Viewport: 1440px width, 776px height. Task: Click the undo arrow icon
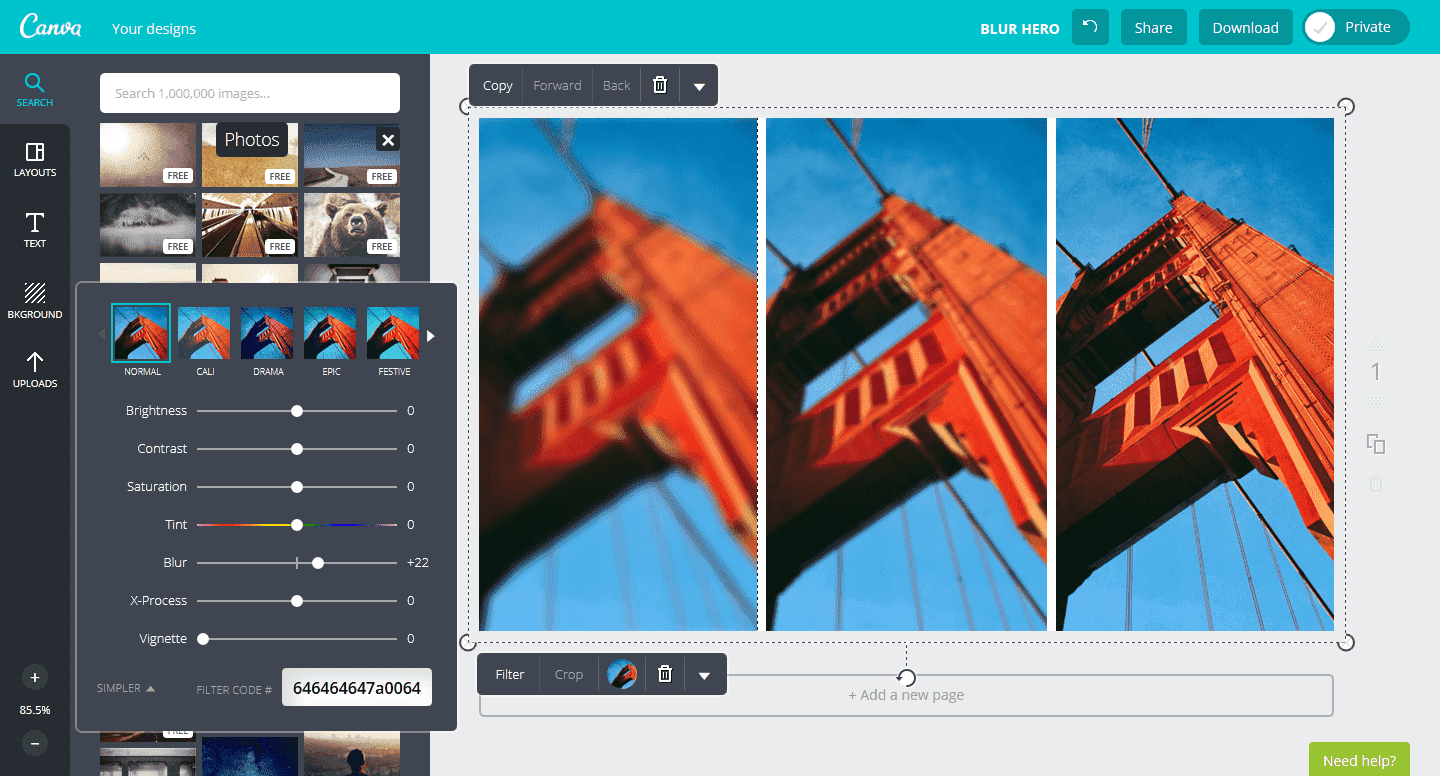(x=1090, y=27)
